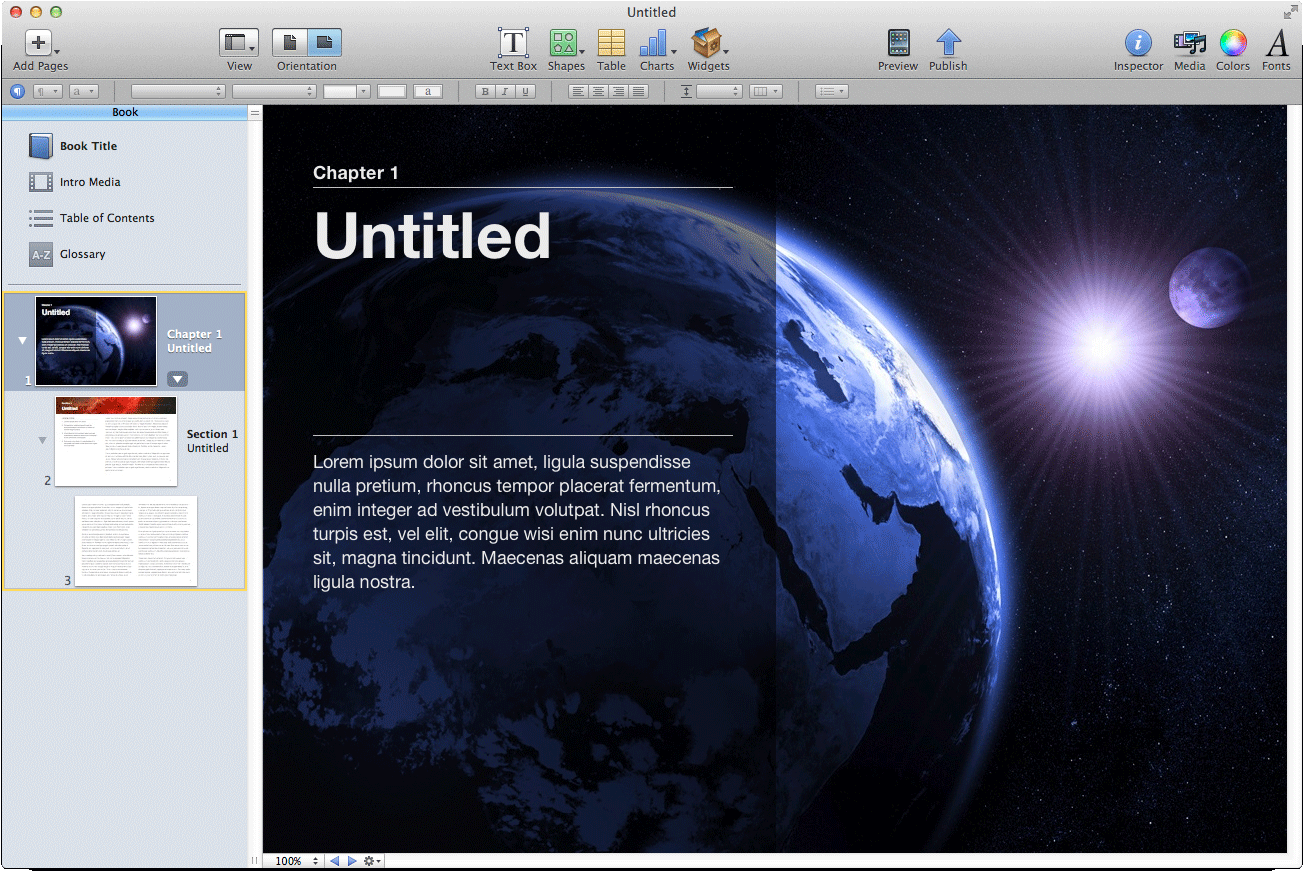Go to the next page arrow

(352, 861)
